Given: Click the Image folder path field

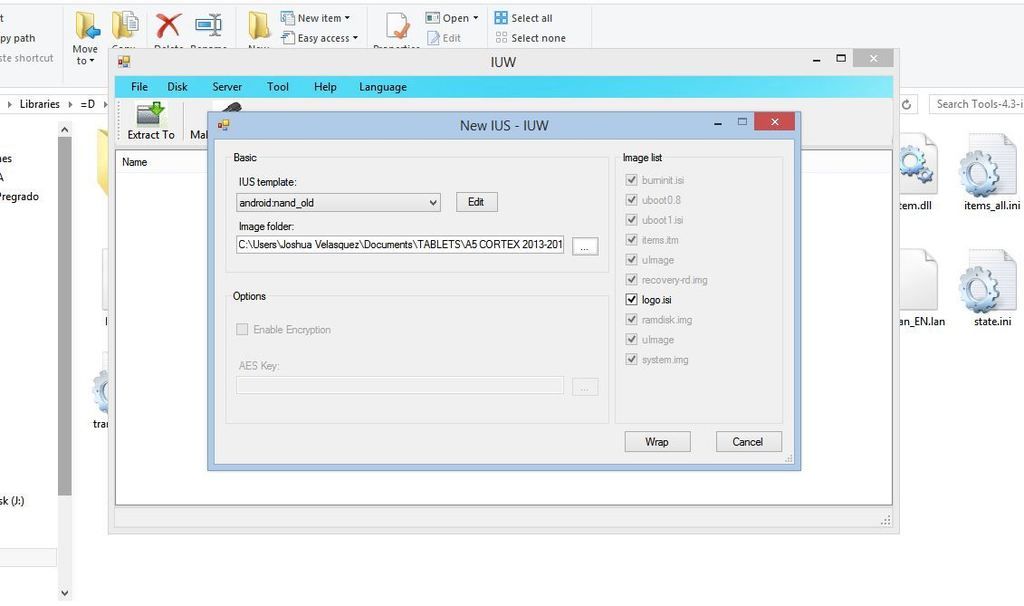Looking at the screenshot, I should (x=400, y=245).
